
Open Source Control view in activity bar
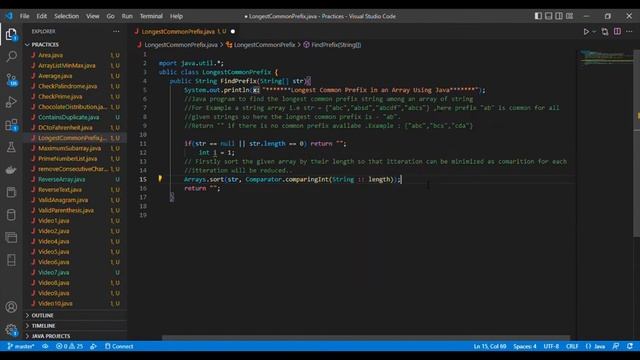coord(11,79)
